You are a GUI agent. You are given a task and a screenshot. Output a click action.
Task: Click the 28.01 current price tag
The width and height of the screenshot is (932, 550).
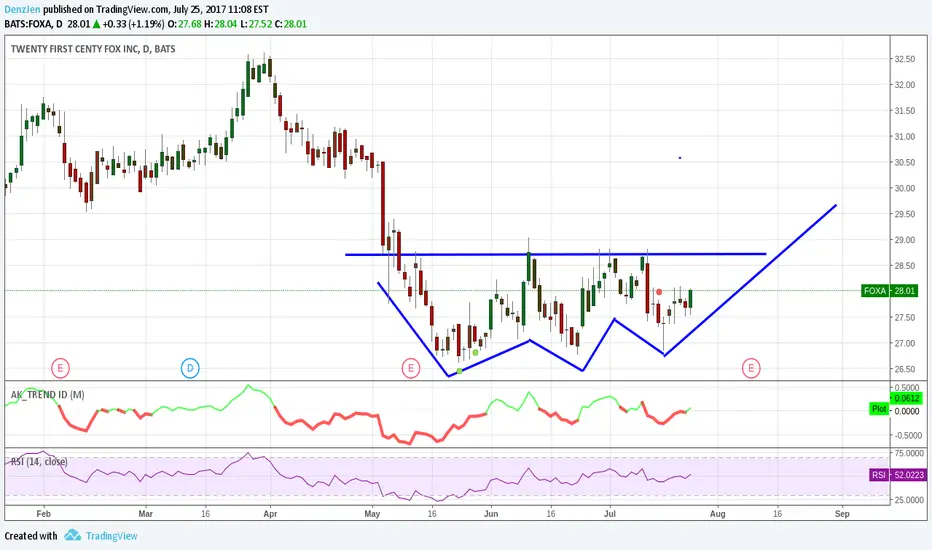tap(904, 291)
